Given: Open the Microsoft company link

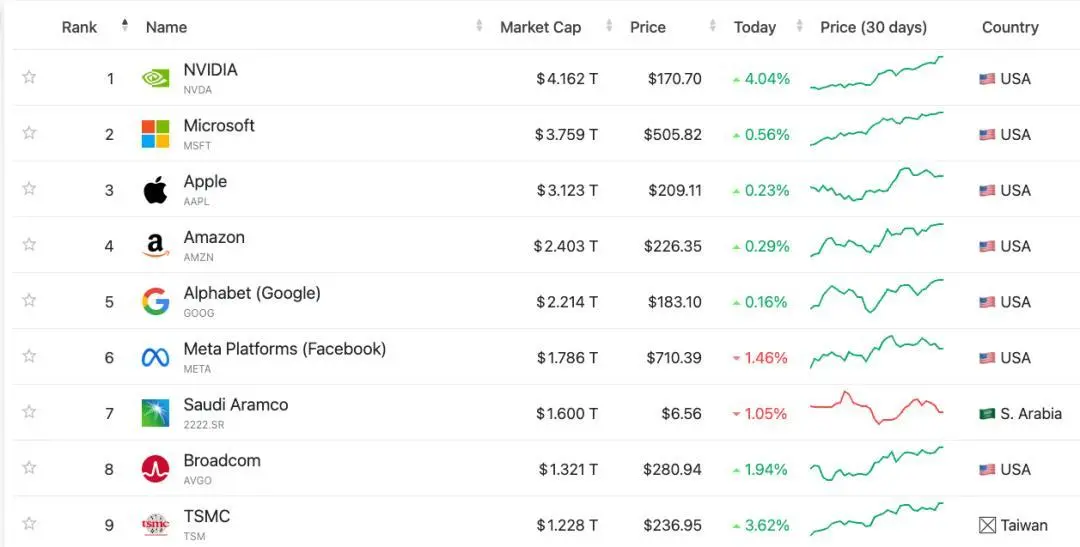Looking at the screenshot, I should click(x=219, y=126).
